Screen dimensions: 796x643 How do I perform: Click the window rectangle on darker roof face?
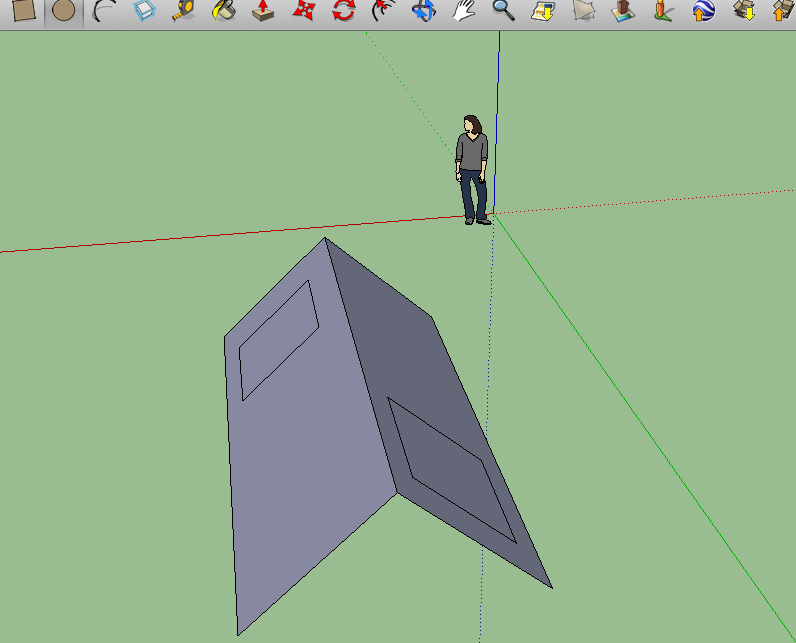click(452, 468)
